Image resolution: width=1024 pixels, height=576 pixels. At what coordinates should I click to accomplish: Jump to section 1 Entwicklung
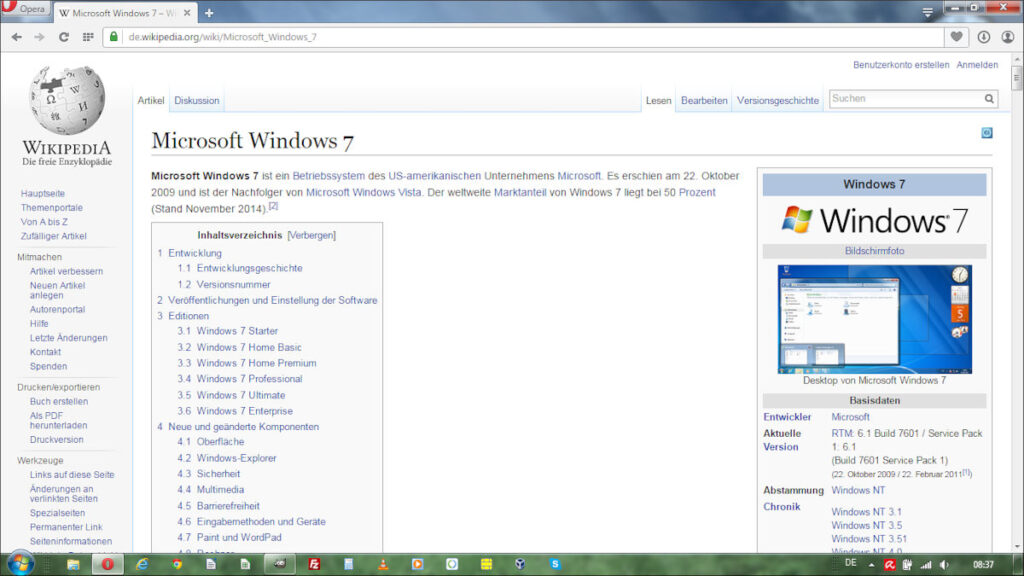click(x=189, y=253)
